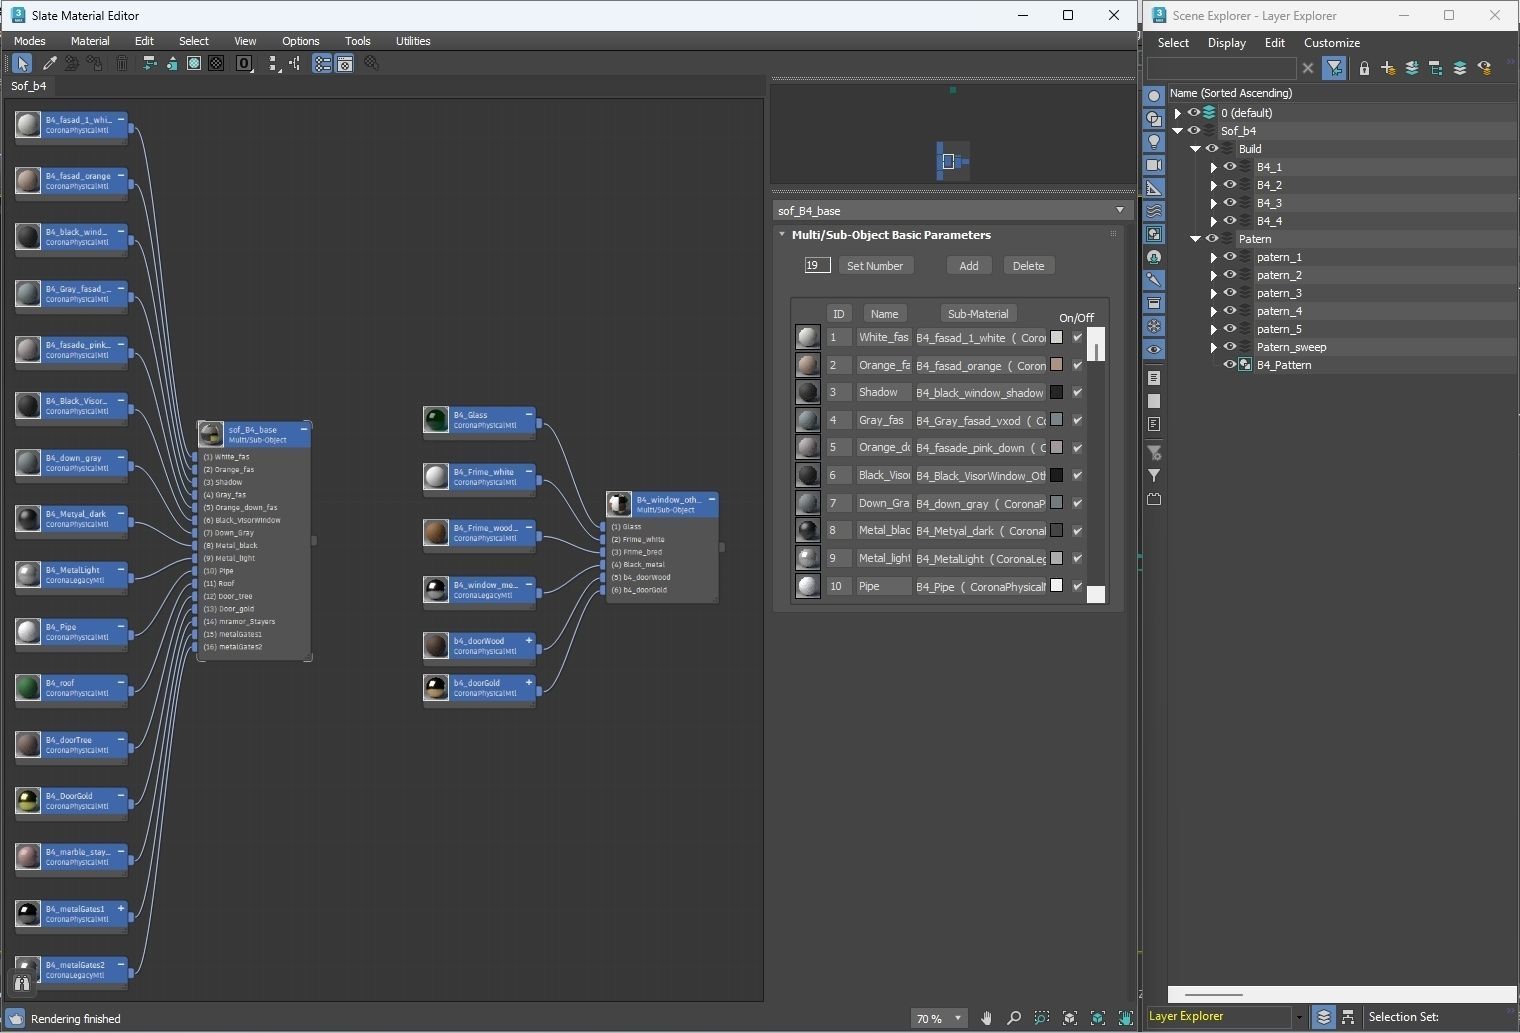Viewport: 1520px width, 1033px height.
Task: Activate the Select Tool arrow in Slate toolbar
Action: coord(22,63)
